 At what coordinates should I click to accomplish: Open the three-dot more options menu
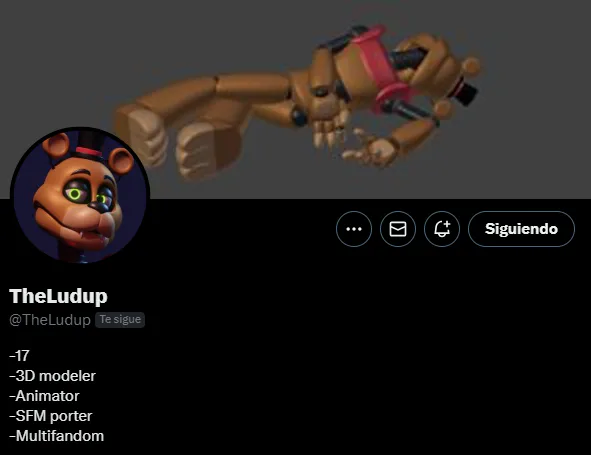pyautogui.click(x=354, y=229)
